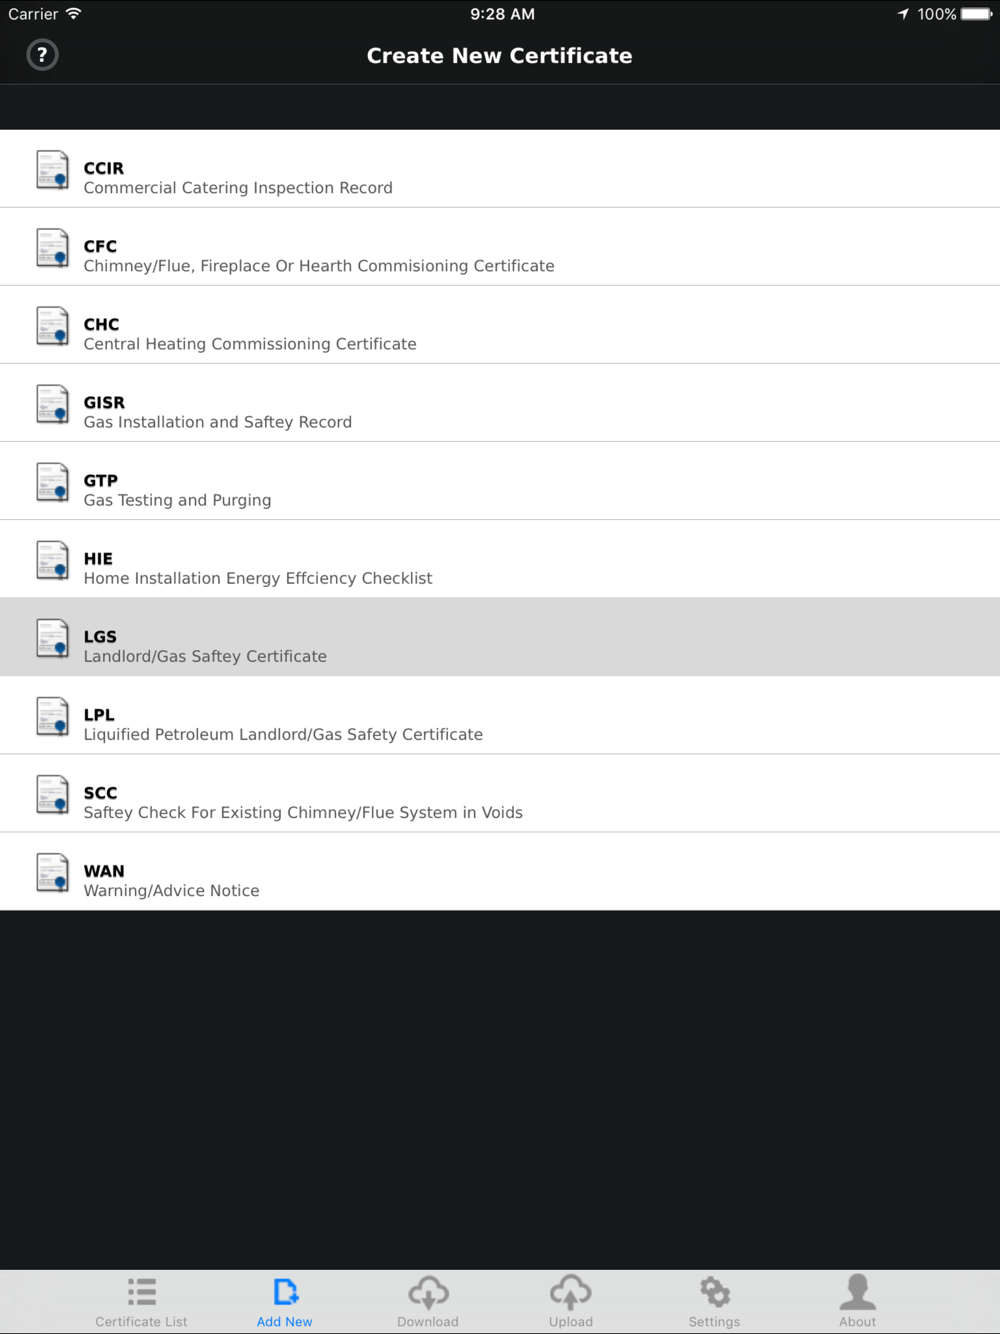
Task: Choose GTP Gas Testing and Purging
Action: point(500,481)
